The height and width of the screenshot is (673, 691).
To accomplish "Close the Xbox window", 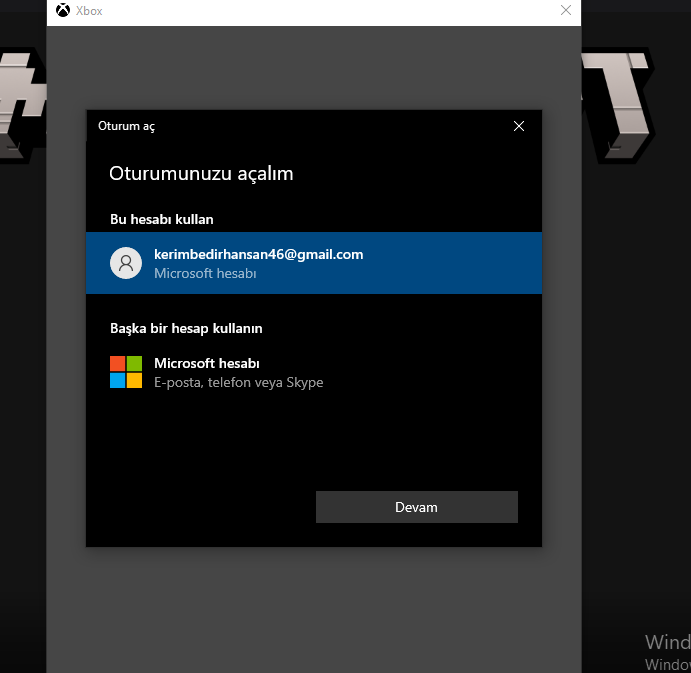I will pyautogui.click(x=566, y=10).
